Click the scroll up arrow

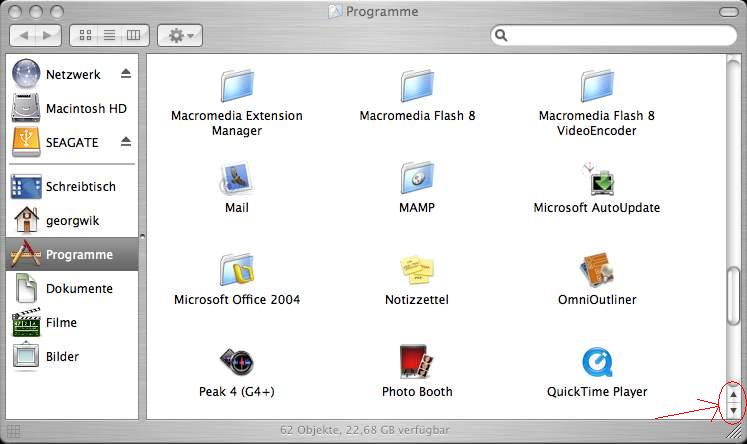tap(733, 394)
